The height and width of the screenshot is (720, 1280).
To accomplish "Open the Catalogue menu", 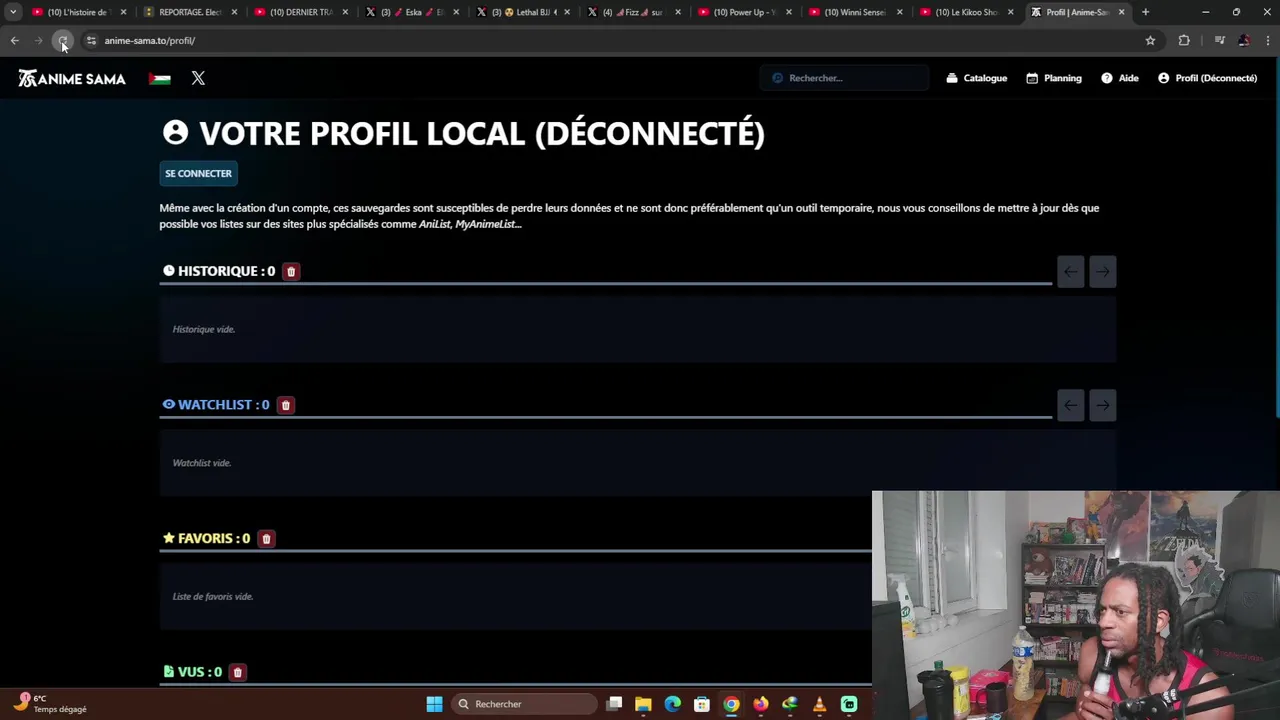I will [977, 78].
